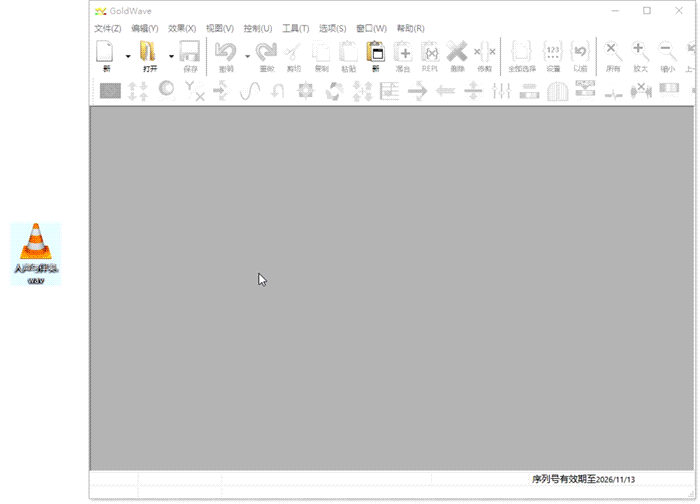Viewport: 700px width, 504px height.
Task: Click the Zoom All (所有) magnifier icon
Action: coord(613,52)
